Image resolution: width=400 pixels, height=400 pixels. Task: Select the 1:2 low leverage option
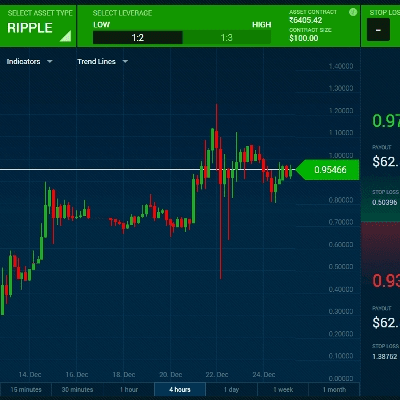point(138,38)
